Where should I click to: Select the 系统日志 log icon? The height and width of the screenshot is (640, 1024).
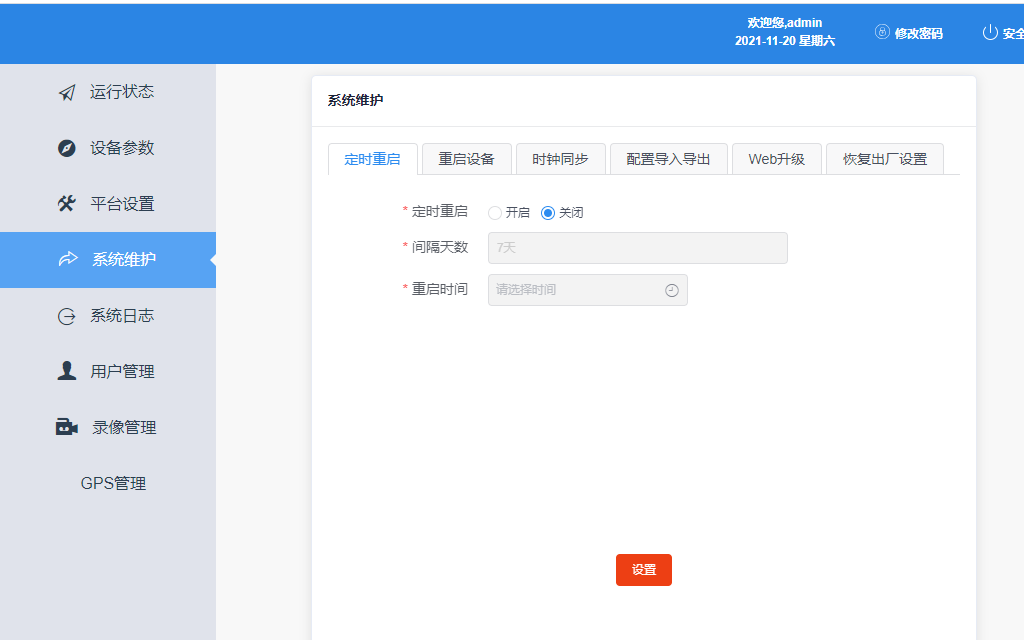point(66,315)
